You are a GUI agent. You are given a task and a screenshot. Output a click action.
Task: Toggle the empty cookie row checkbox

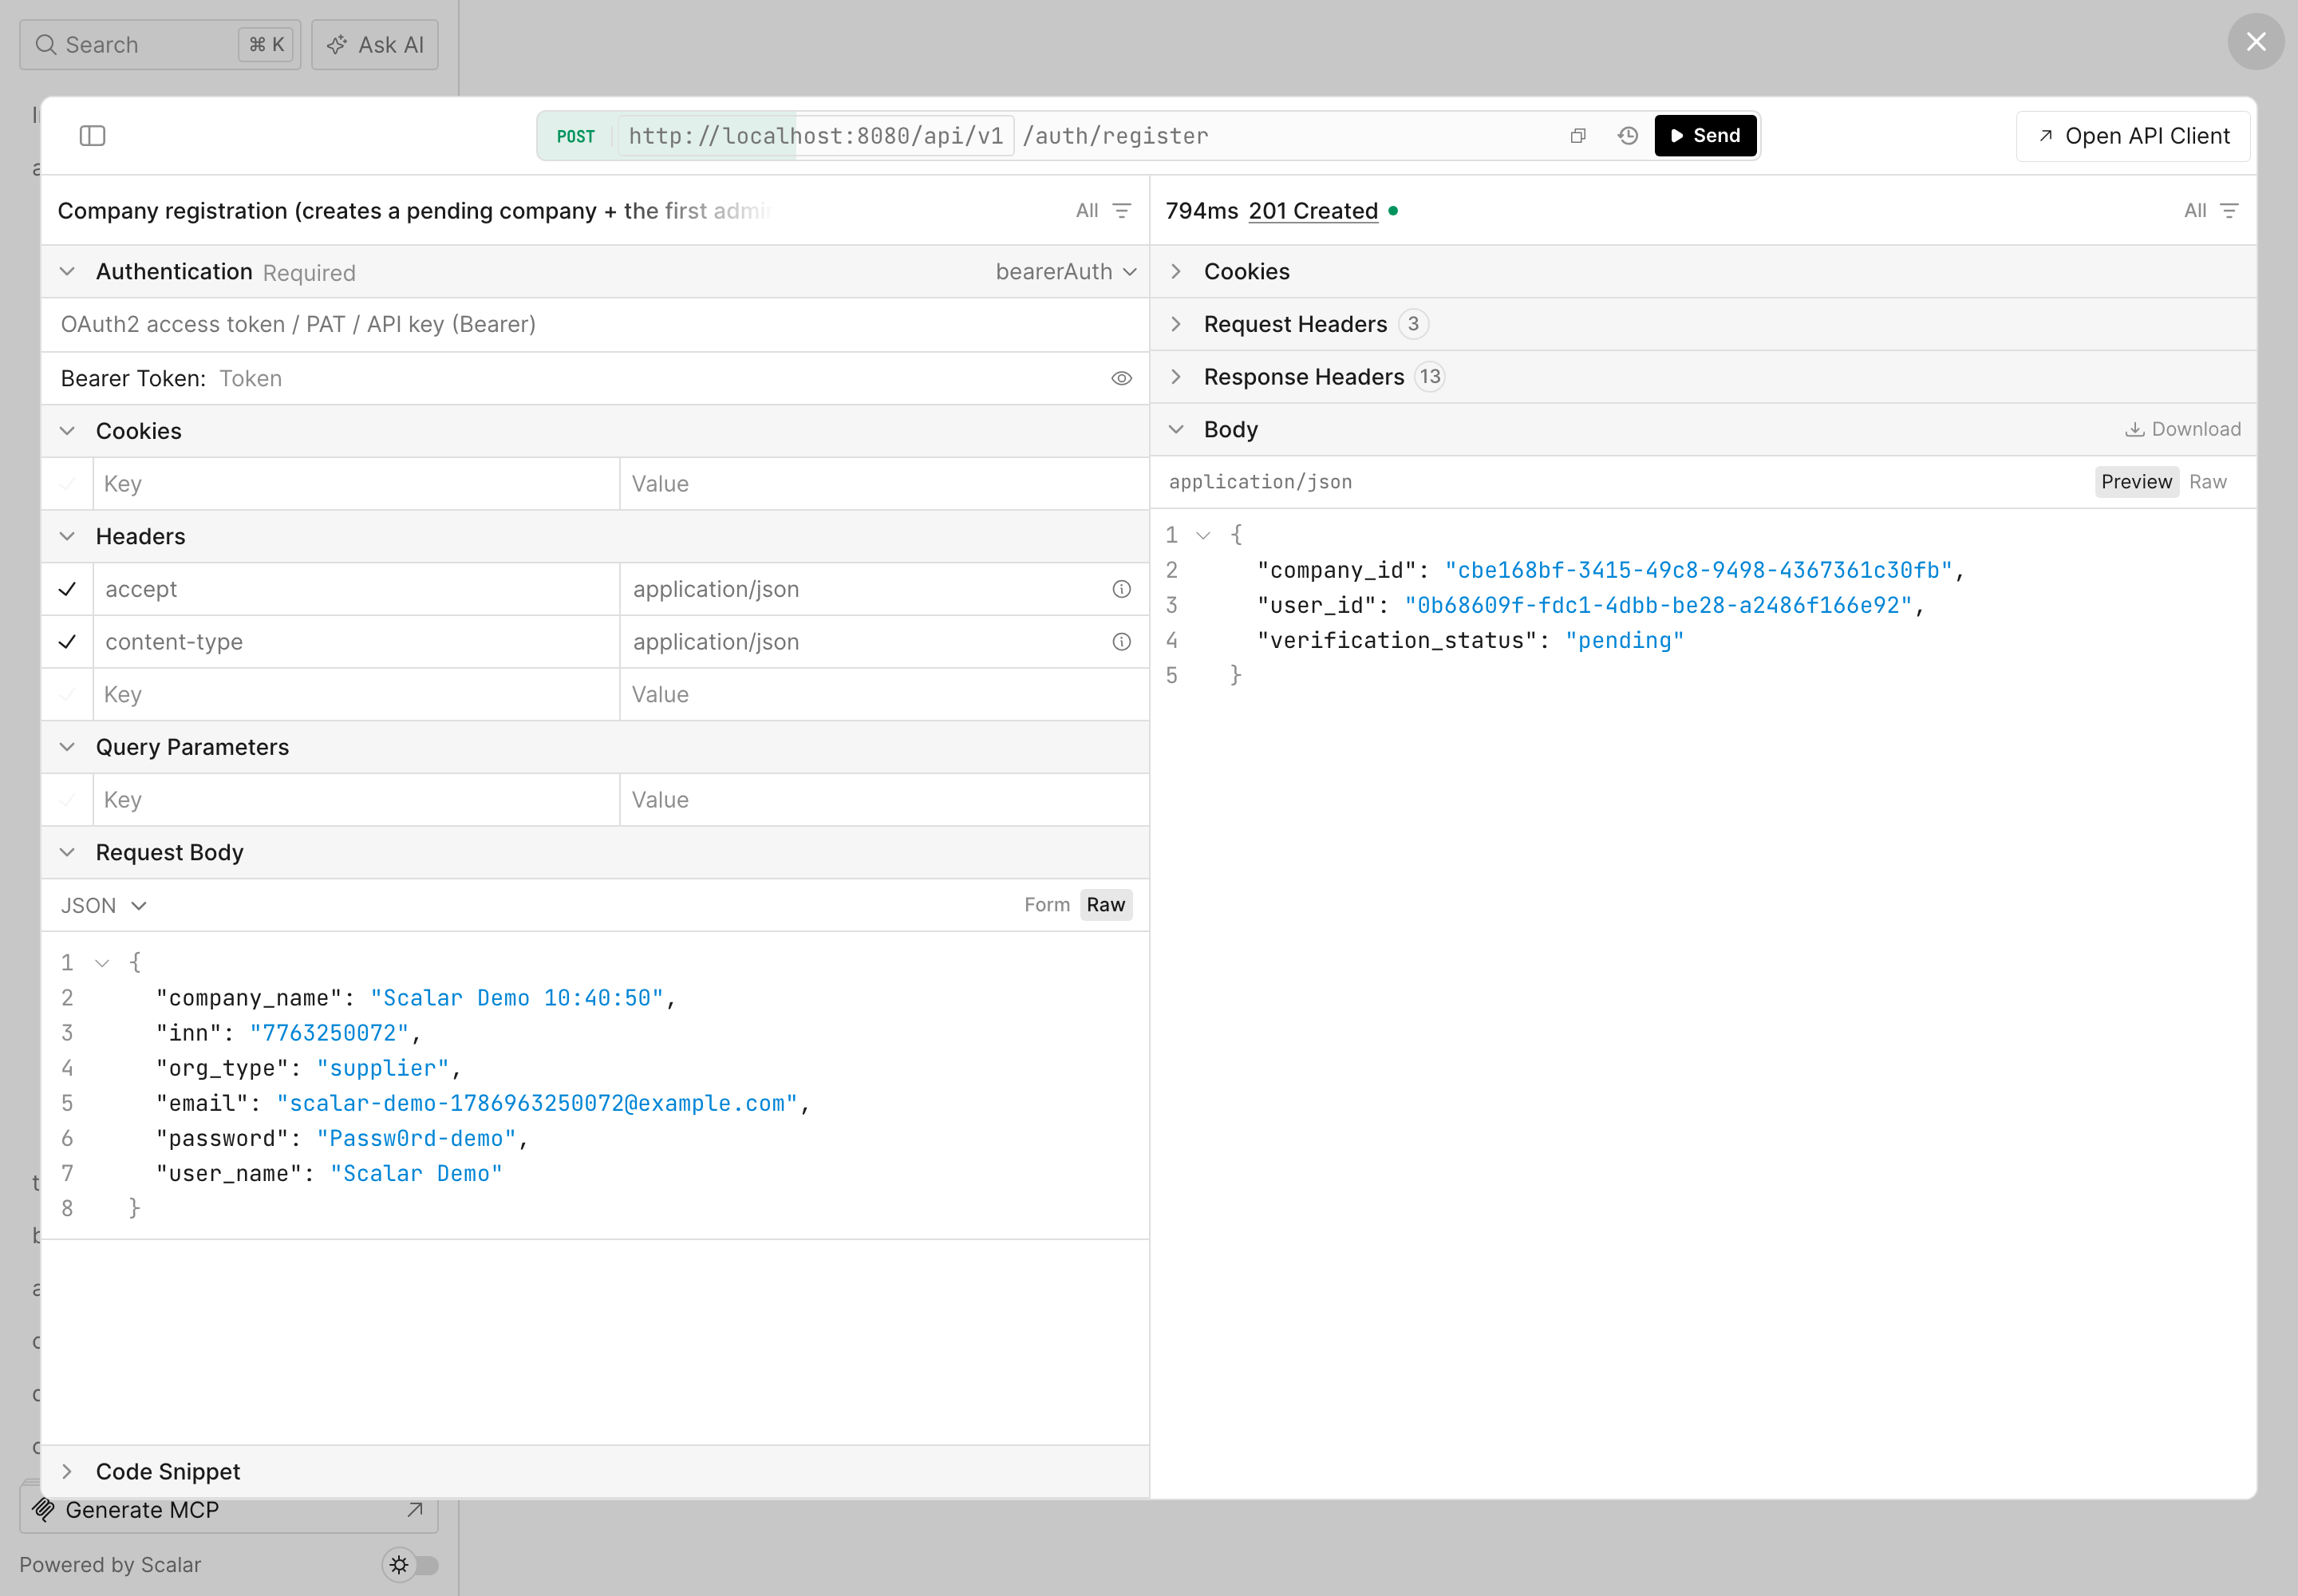pyautogui.click(x=67, y=484)
